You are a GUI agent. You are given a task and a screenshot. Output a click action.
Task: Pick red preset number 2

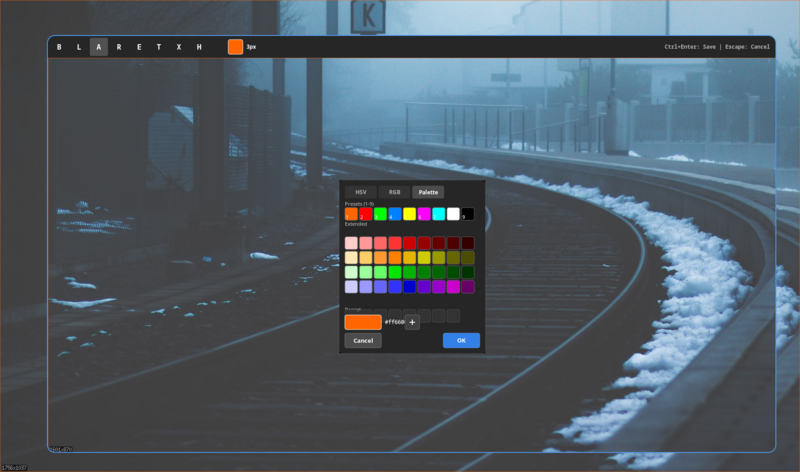[366, 214]
